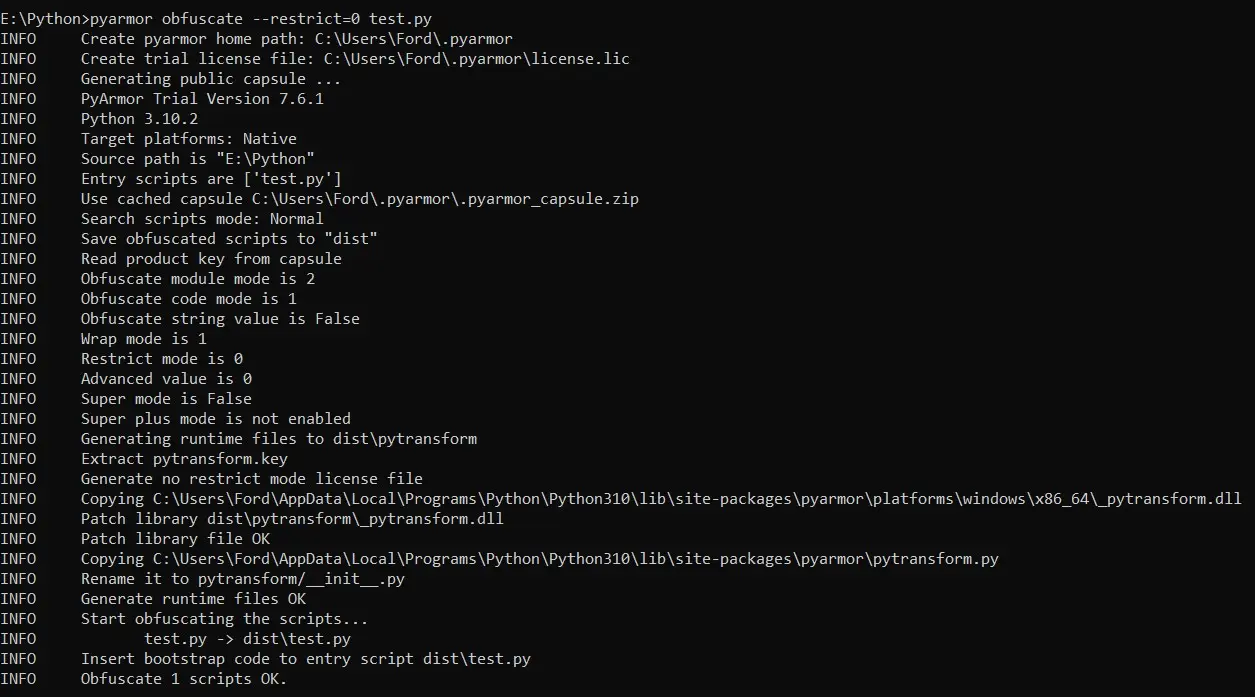Click the 'Obfuscate module mode is 2' line
Screen dimensions: 1255x697
pyautogui.click(x=197, y=279)
